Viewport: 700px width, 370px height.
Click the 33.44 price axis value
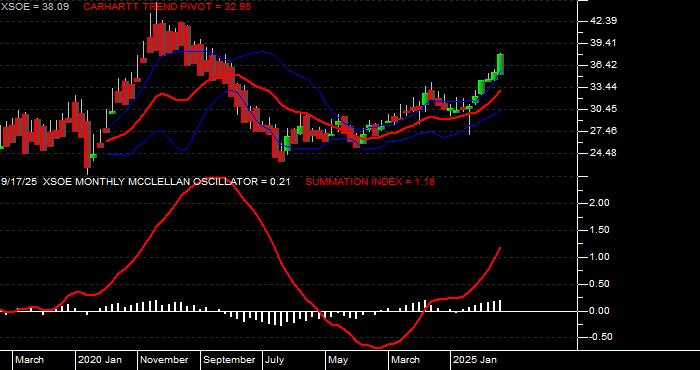(604, 87)
